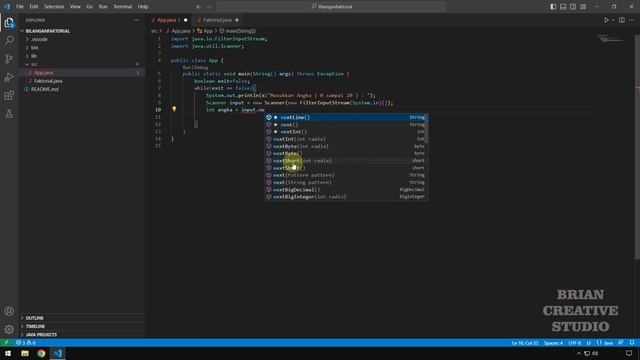Switch to the Faktorial.java editor tab
This screenshot has height=360, width=640.
[217, 20]
